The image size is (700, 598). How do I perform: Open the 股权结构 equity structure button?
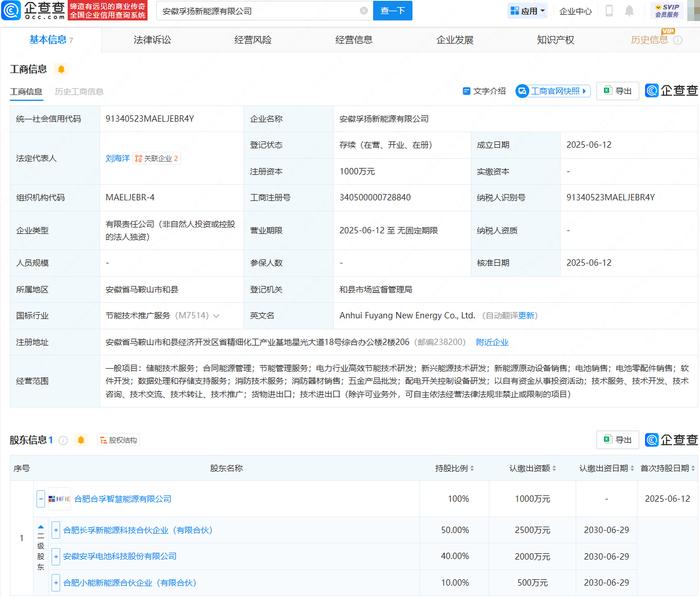click(x=119, y=440)
